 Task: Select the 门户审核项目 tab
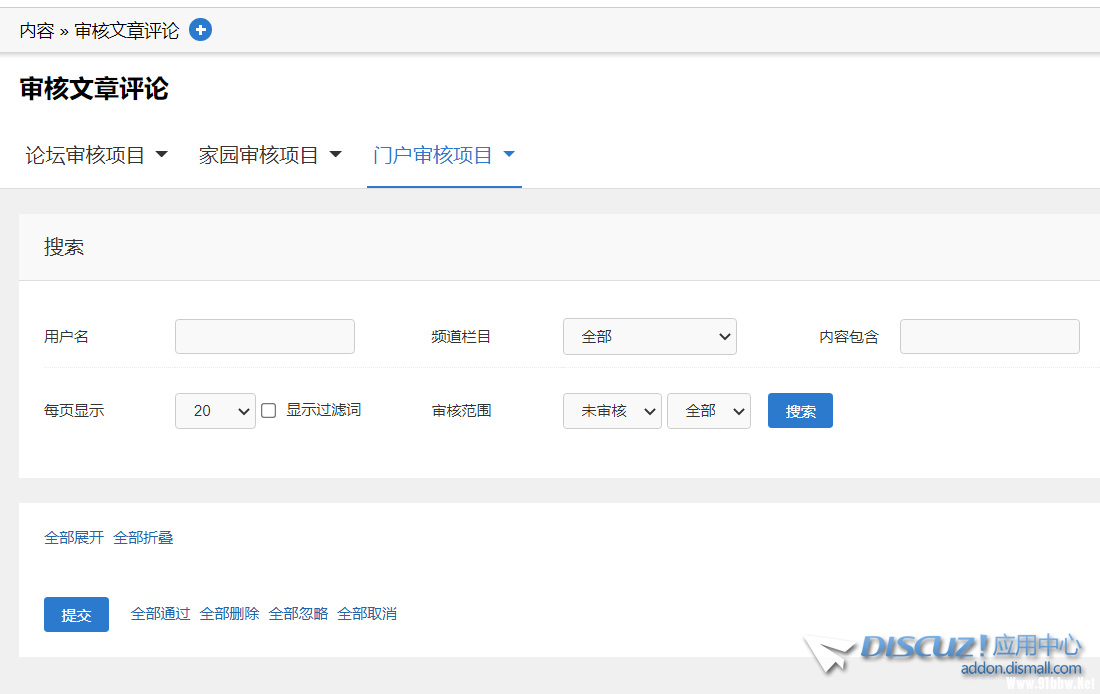click(x=432, y=155)
